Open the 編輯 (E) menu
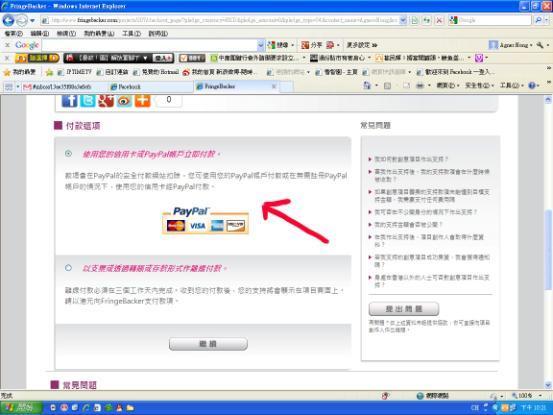This screenshot has width=553, height=415. click(x=39, y=34)
